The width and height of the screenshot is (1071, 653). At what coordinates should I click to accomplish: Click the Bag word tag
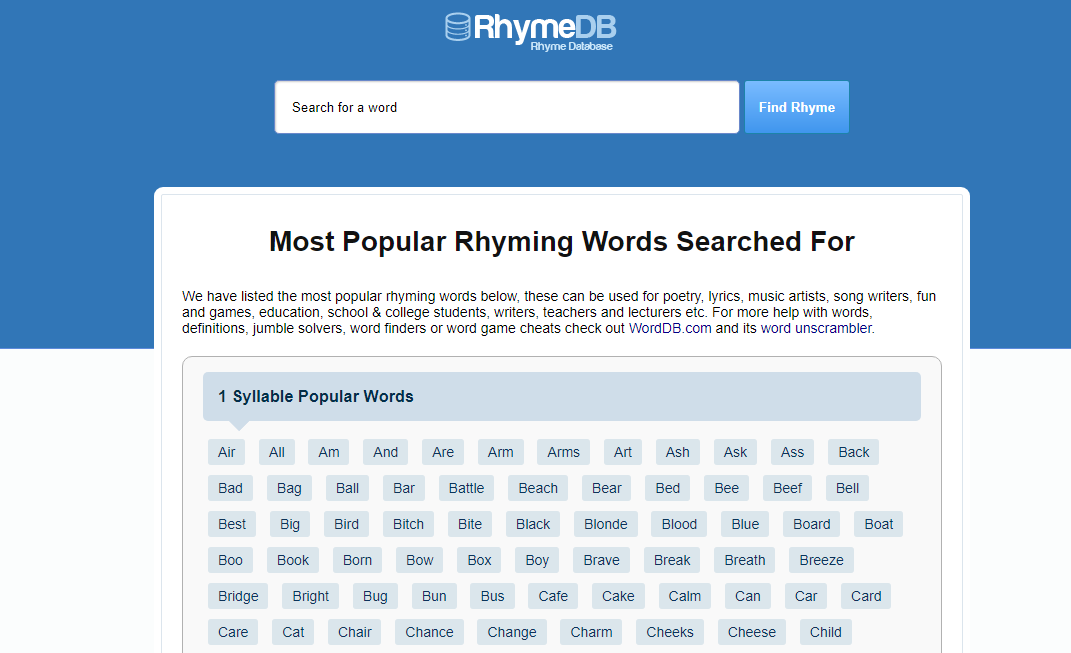[289, 488]
